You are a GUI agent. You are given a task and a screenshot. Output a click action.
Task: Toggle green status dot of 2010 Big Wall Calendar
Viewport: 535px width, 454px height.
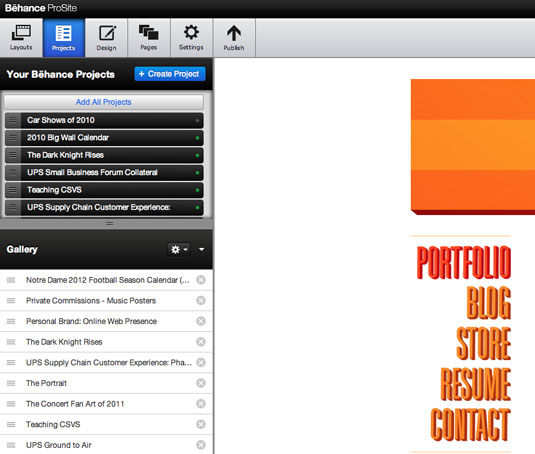[x=197, y=138]
